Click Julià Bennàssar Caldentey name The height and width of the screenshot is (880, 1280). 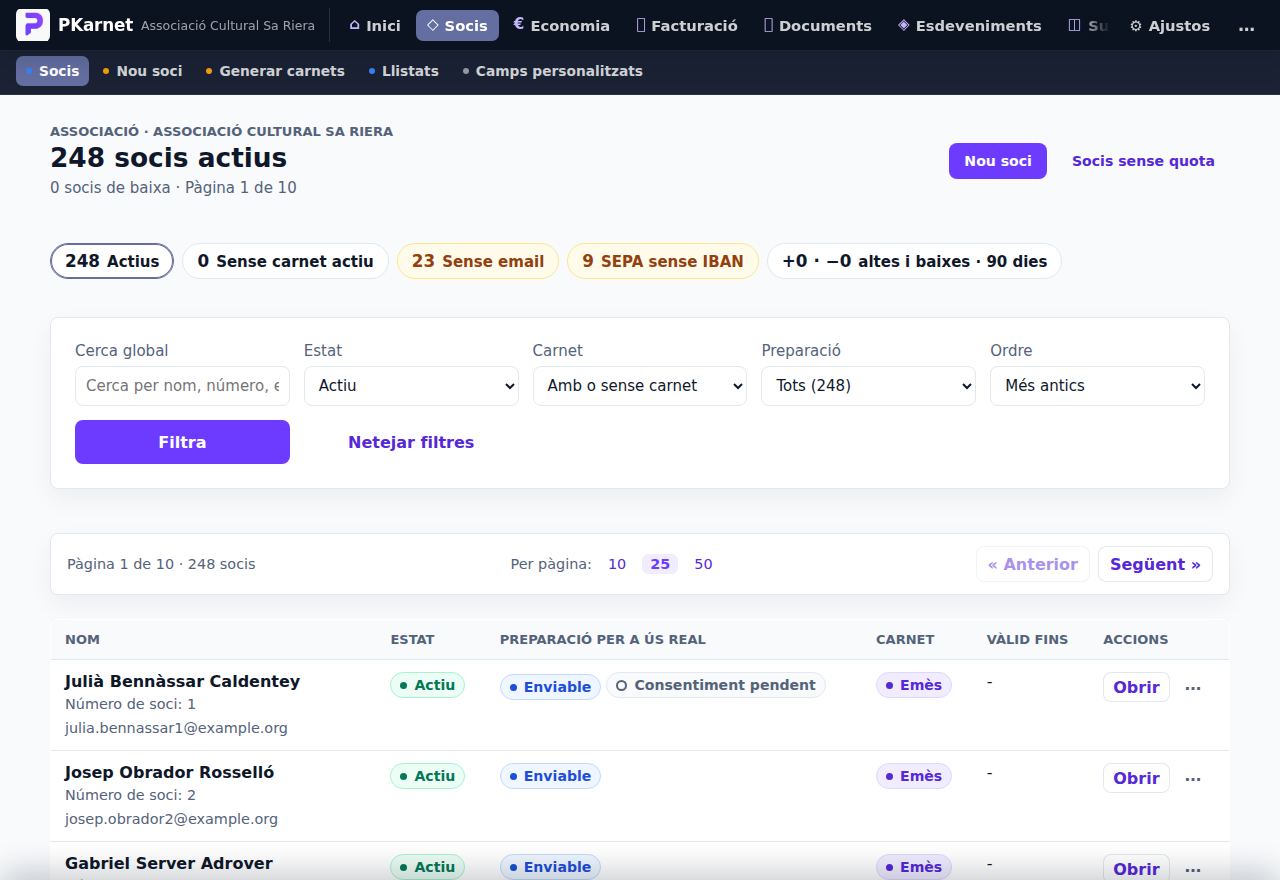pyautogui.click(x=182, y=681)
